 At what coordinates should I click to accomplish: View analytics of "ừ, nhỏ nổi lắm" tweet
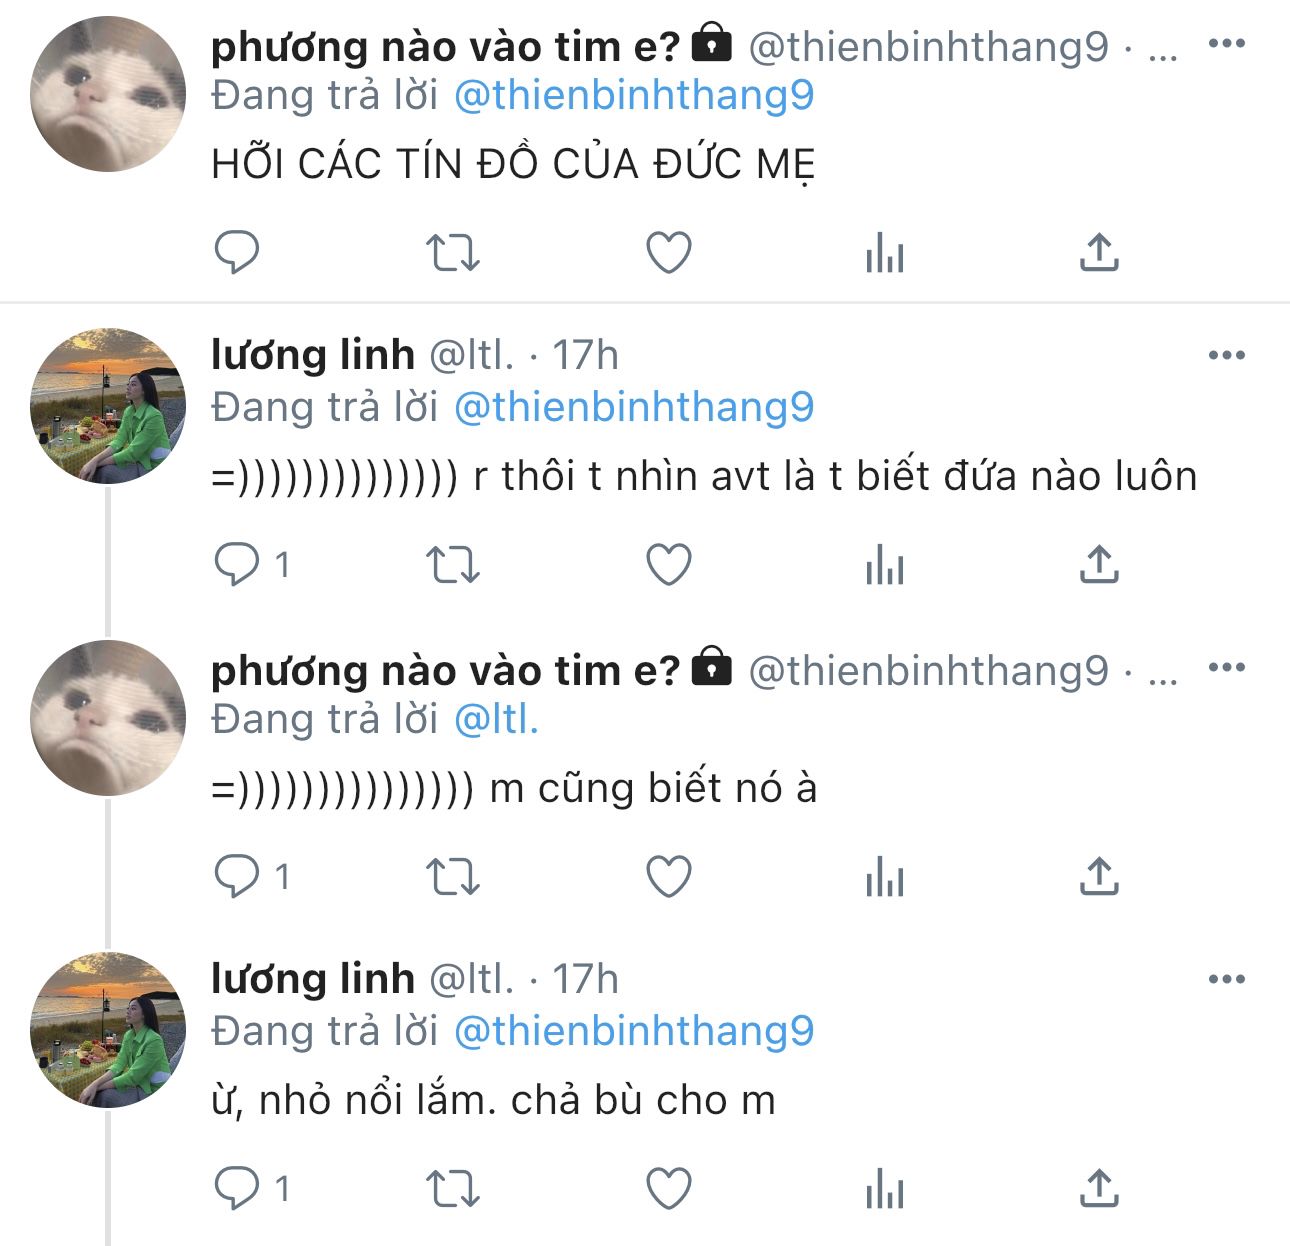(885, 1190)
